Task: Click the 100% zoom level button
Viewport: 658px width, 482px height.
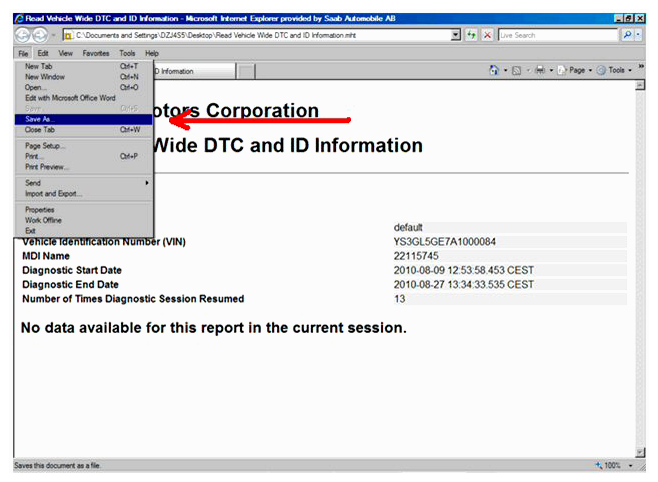Action: (x=608, y=465)
